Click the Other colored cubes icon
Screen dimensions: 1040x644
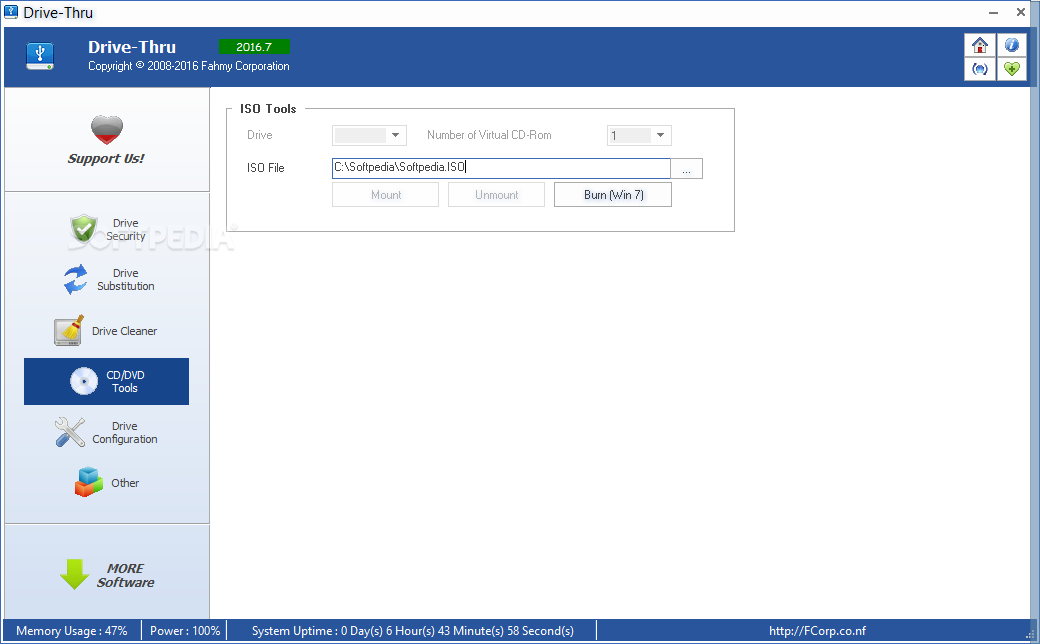point(89,482)
